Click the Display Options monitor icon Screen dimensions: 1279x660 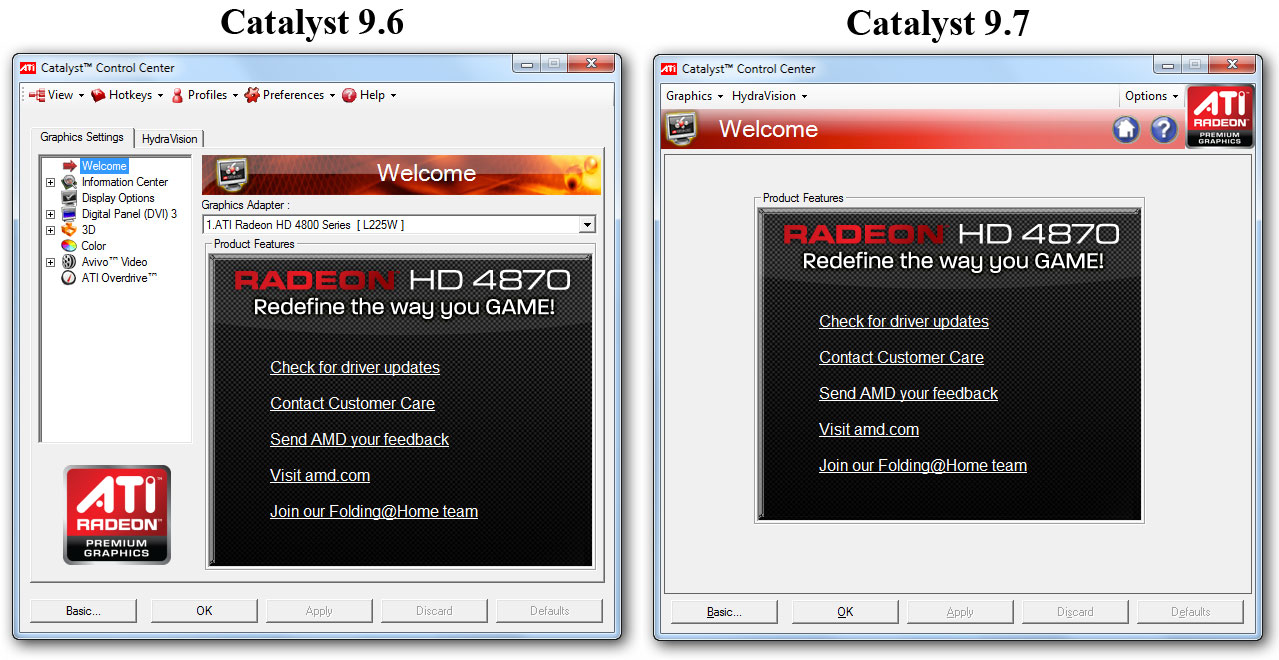point(69,198)
